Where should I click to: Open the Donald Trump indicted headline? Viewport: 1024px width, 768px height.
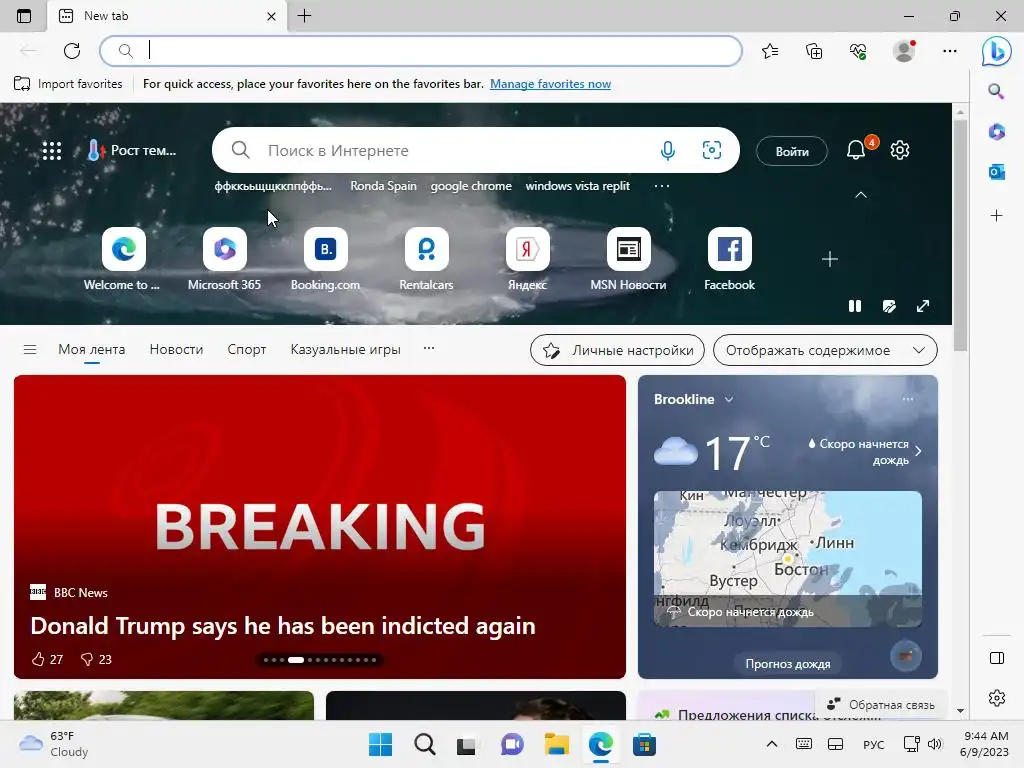(283, 626)
